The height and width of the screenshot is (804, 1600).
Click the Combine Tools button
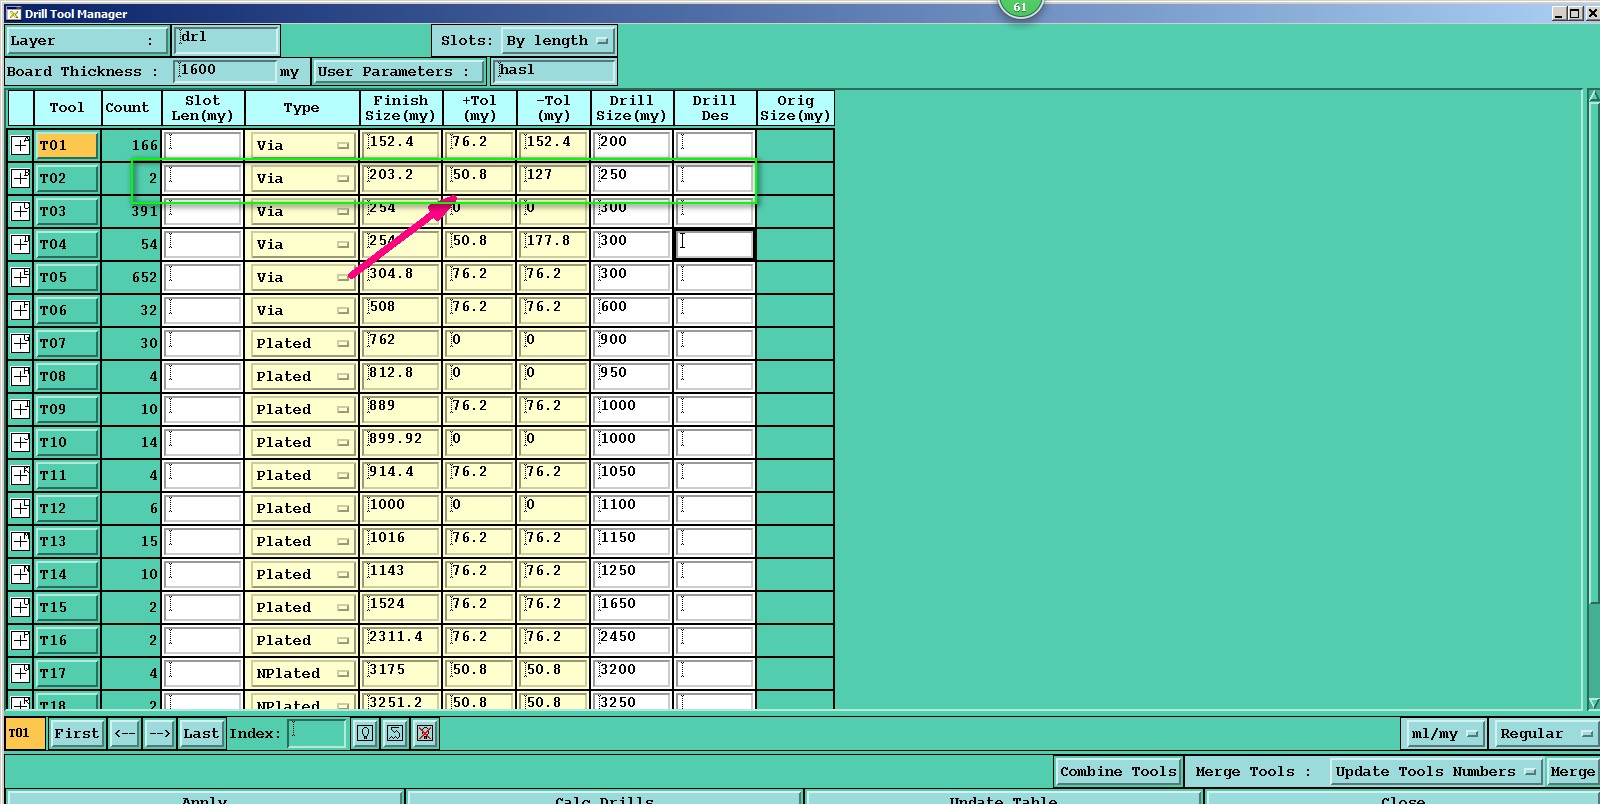point(1118,771)
